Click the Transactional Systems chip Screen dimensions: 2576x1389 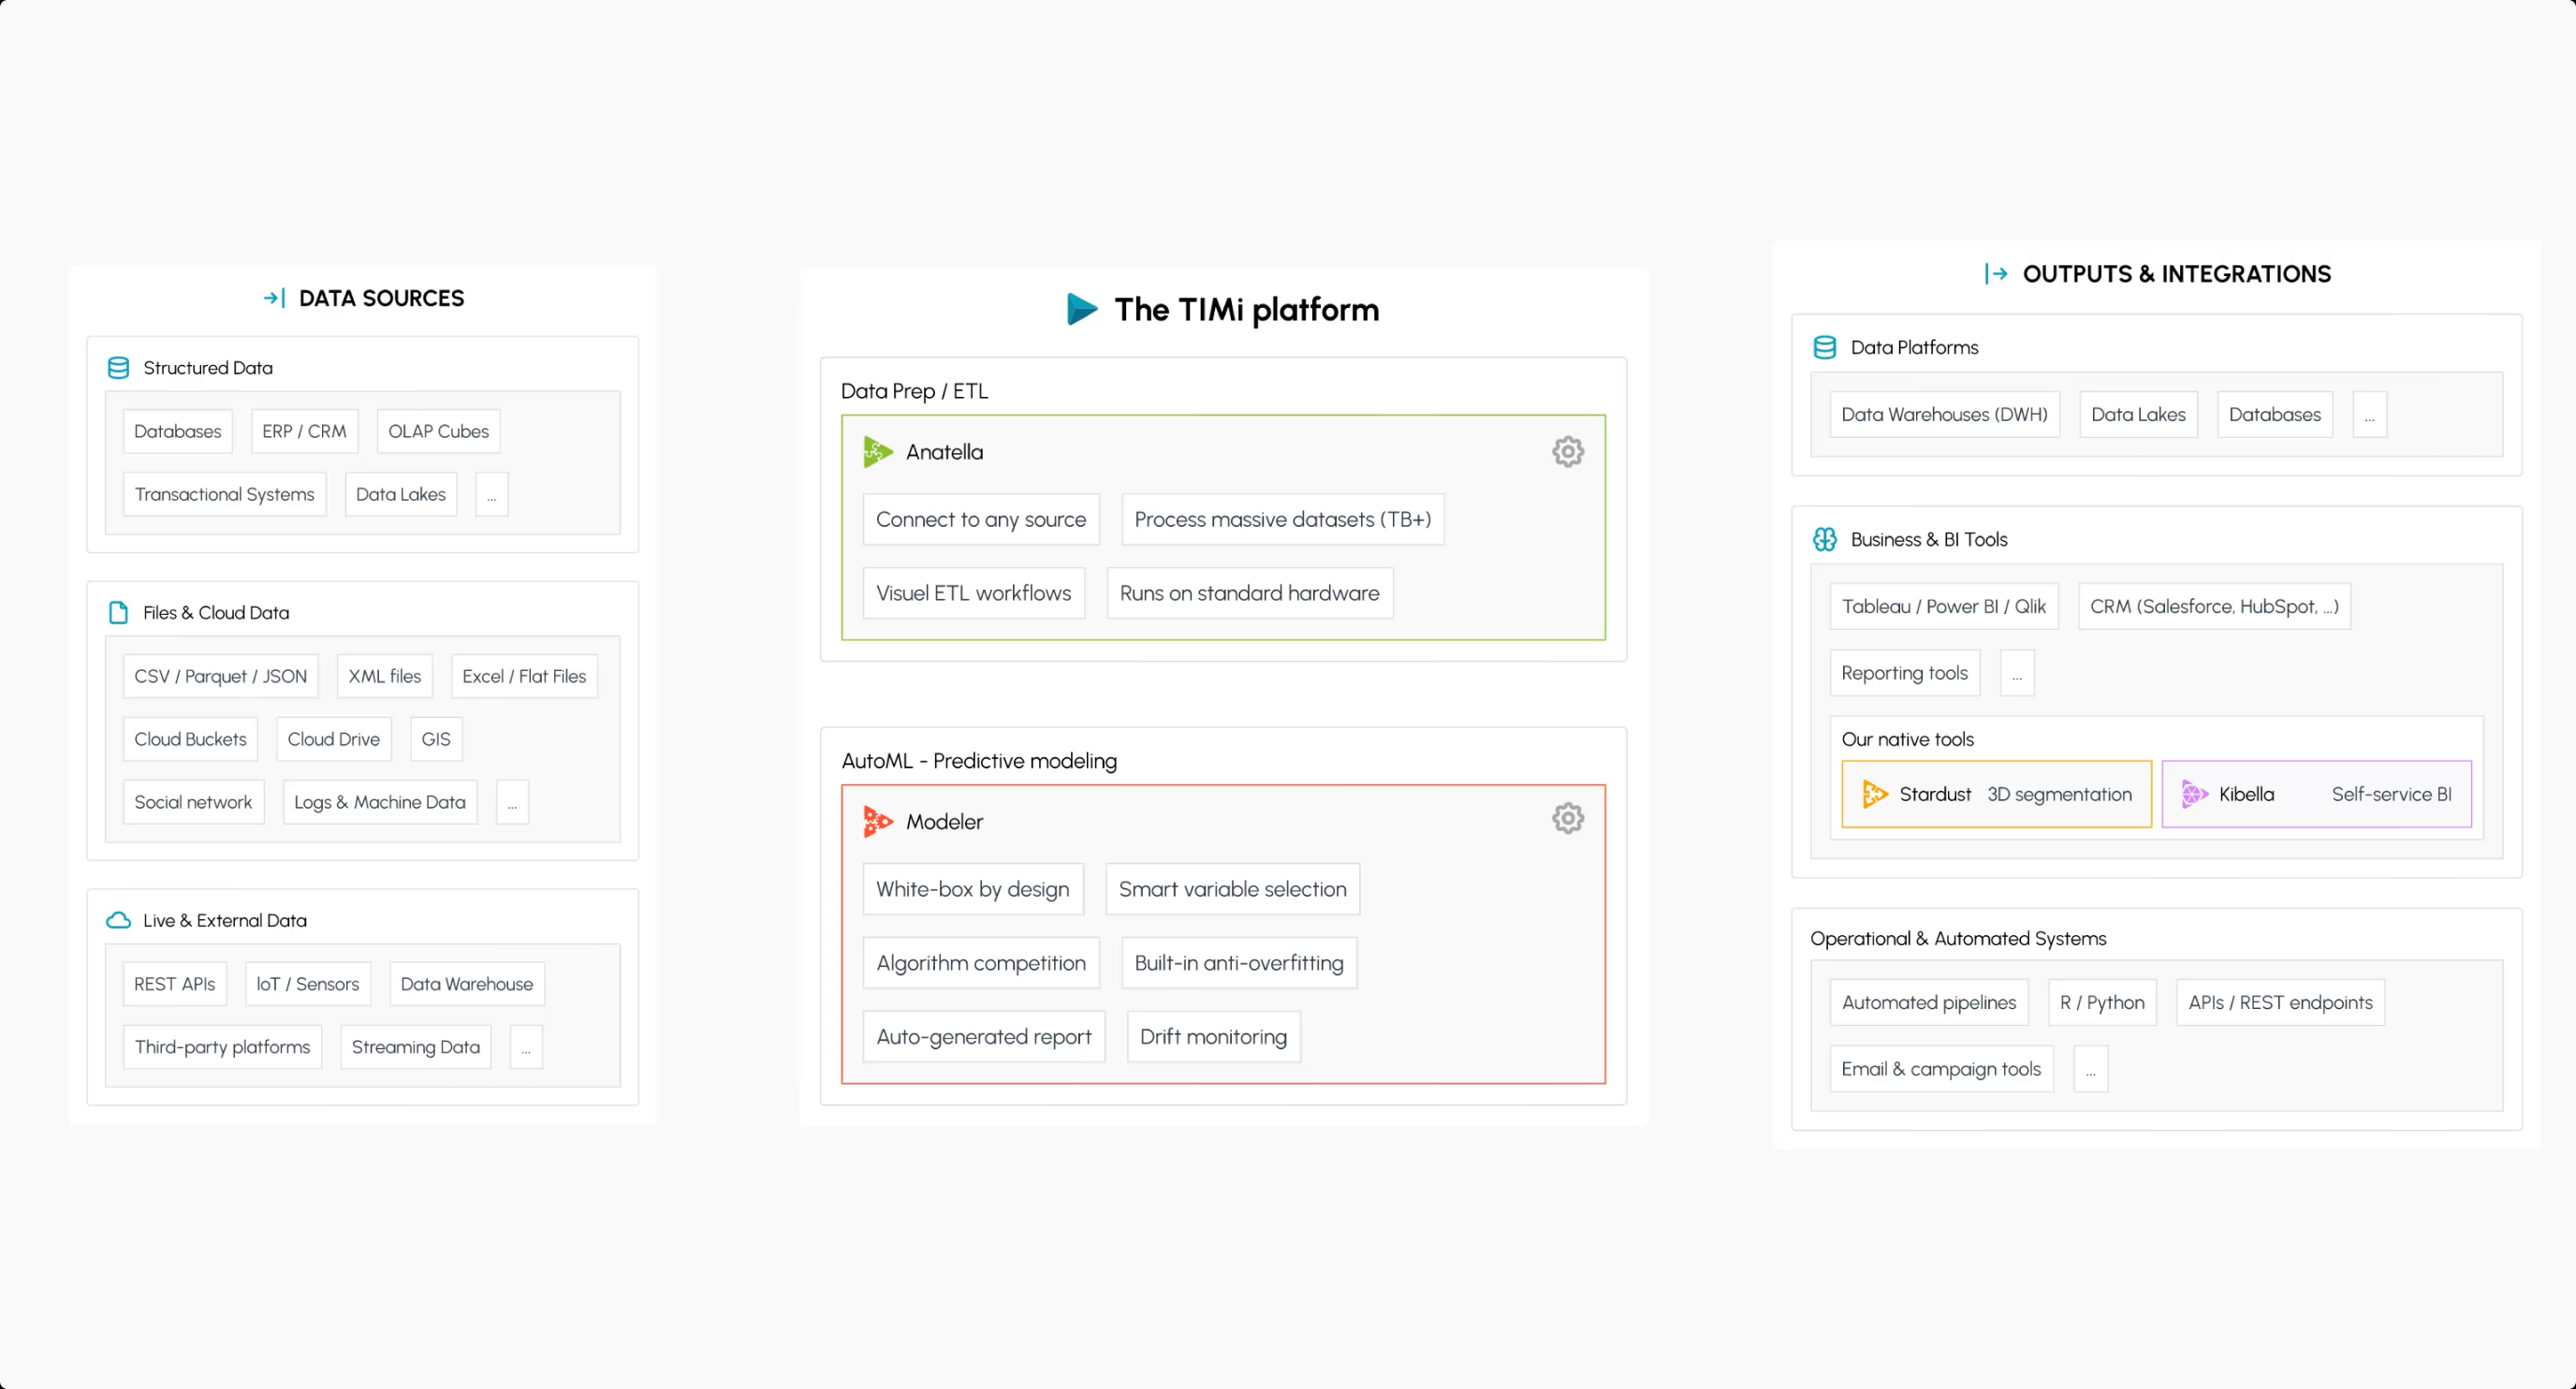(x=224, y=494)
